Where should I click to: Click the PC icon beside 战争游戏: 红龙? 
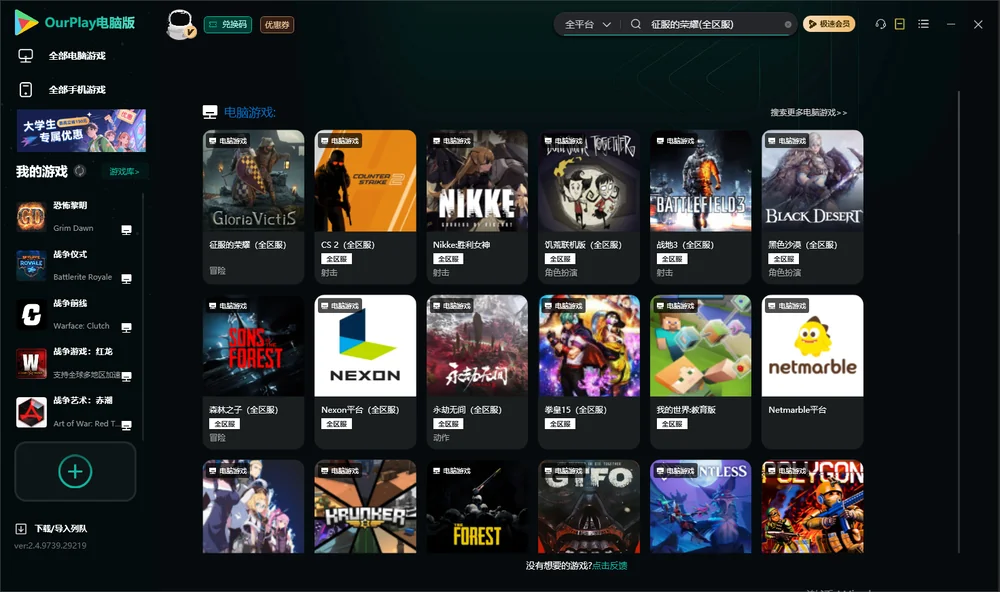pyautogui.click(x=126, y=376)
